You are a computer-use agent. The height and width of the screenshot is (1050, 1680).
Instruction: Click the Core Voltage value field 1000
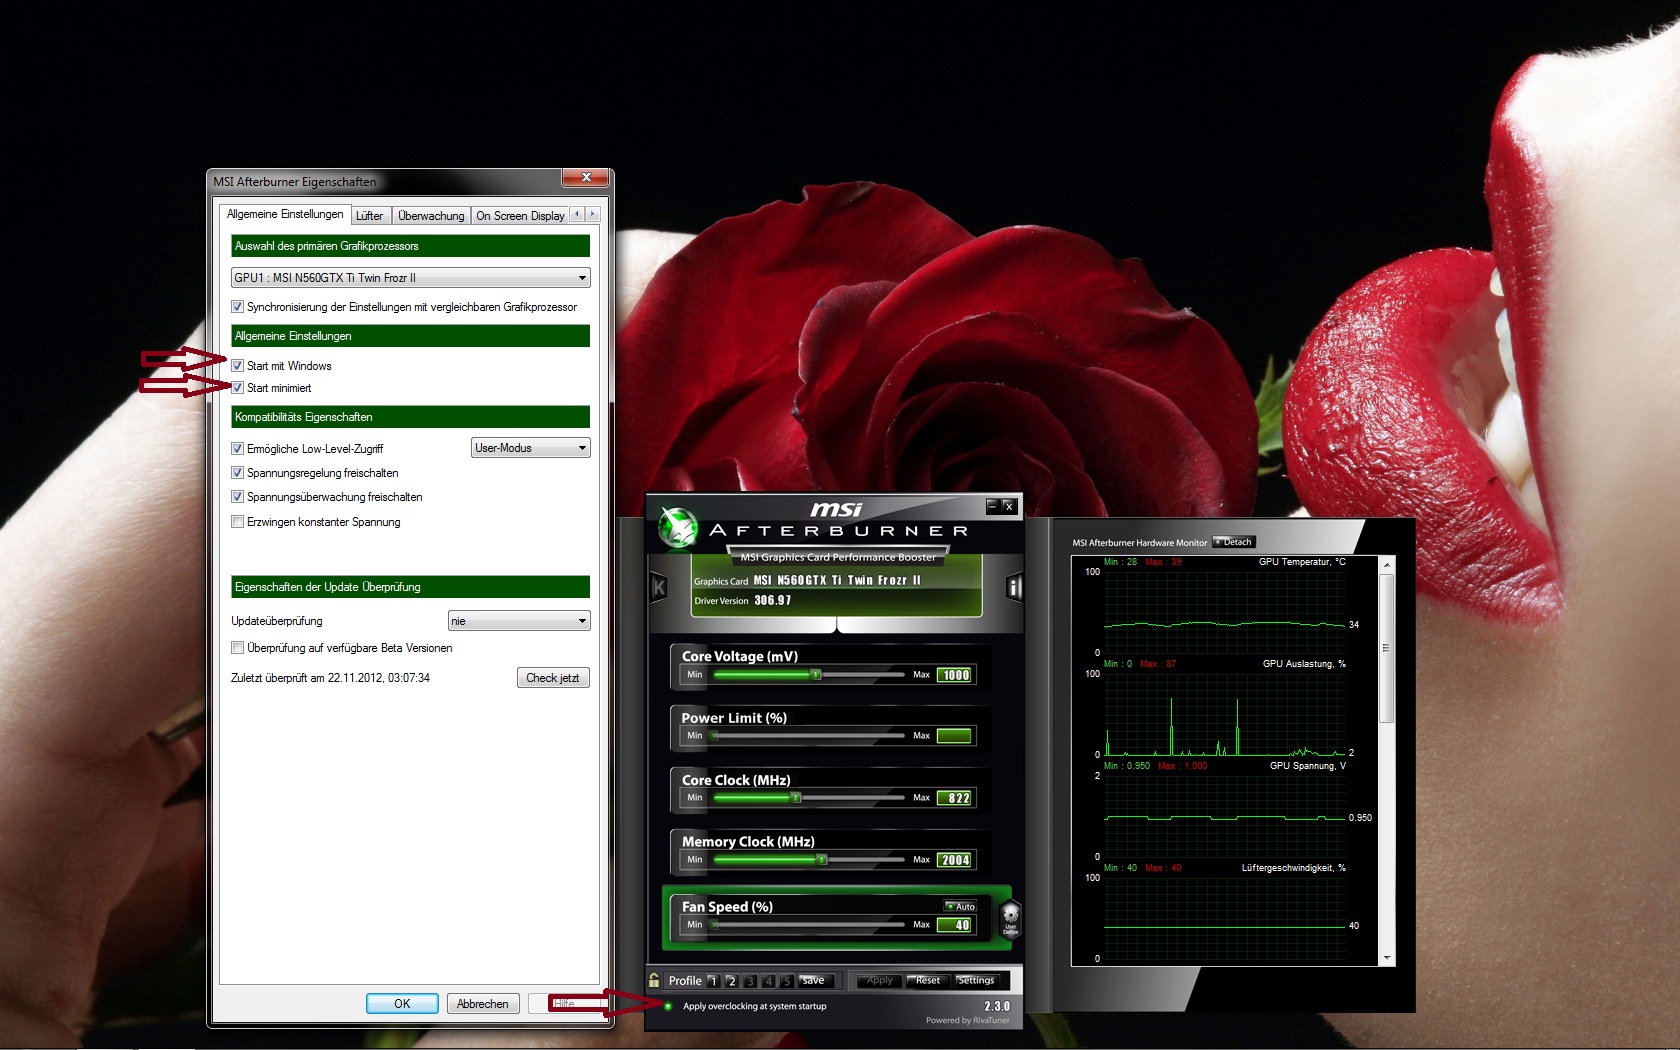click(x=955, y=675)
